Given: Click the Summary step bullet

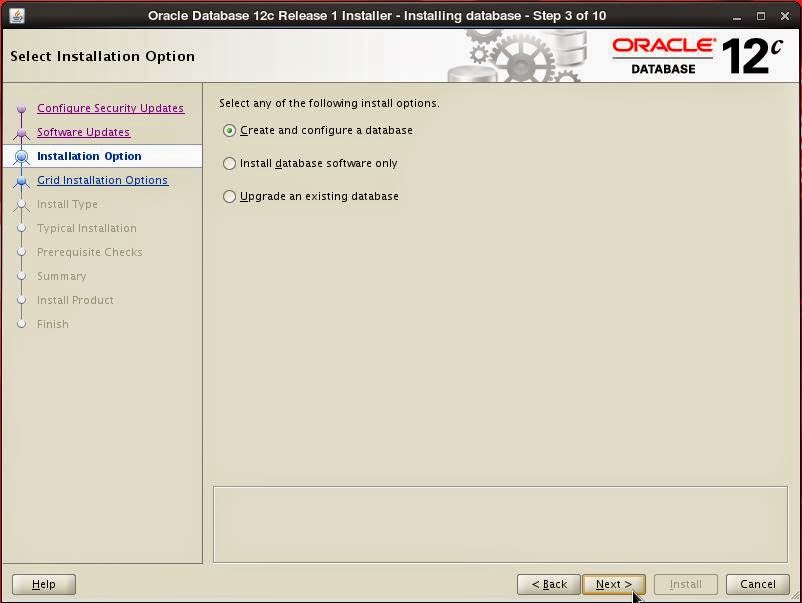Looking at the screenshot, I should (x=21, y=276).
